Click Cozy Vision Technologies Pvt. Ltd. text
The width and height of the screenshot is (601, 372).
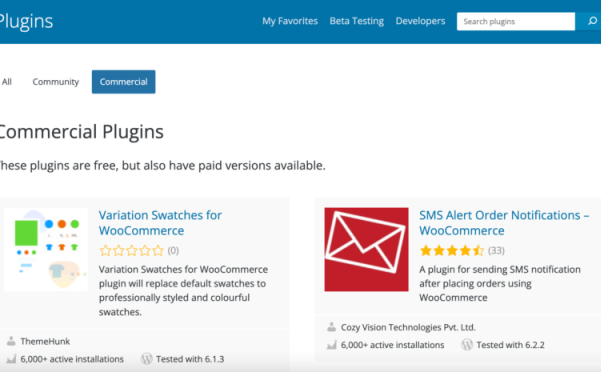pos(408,327)
